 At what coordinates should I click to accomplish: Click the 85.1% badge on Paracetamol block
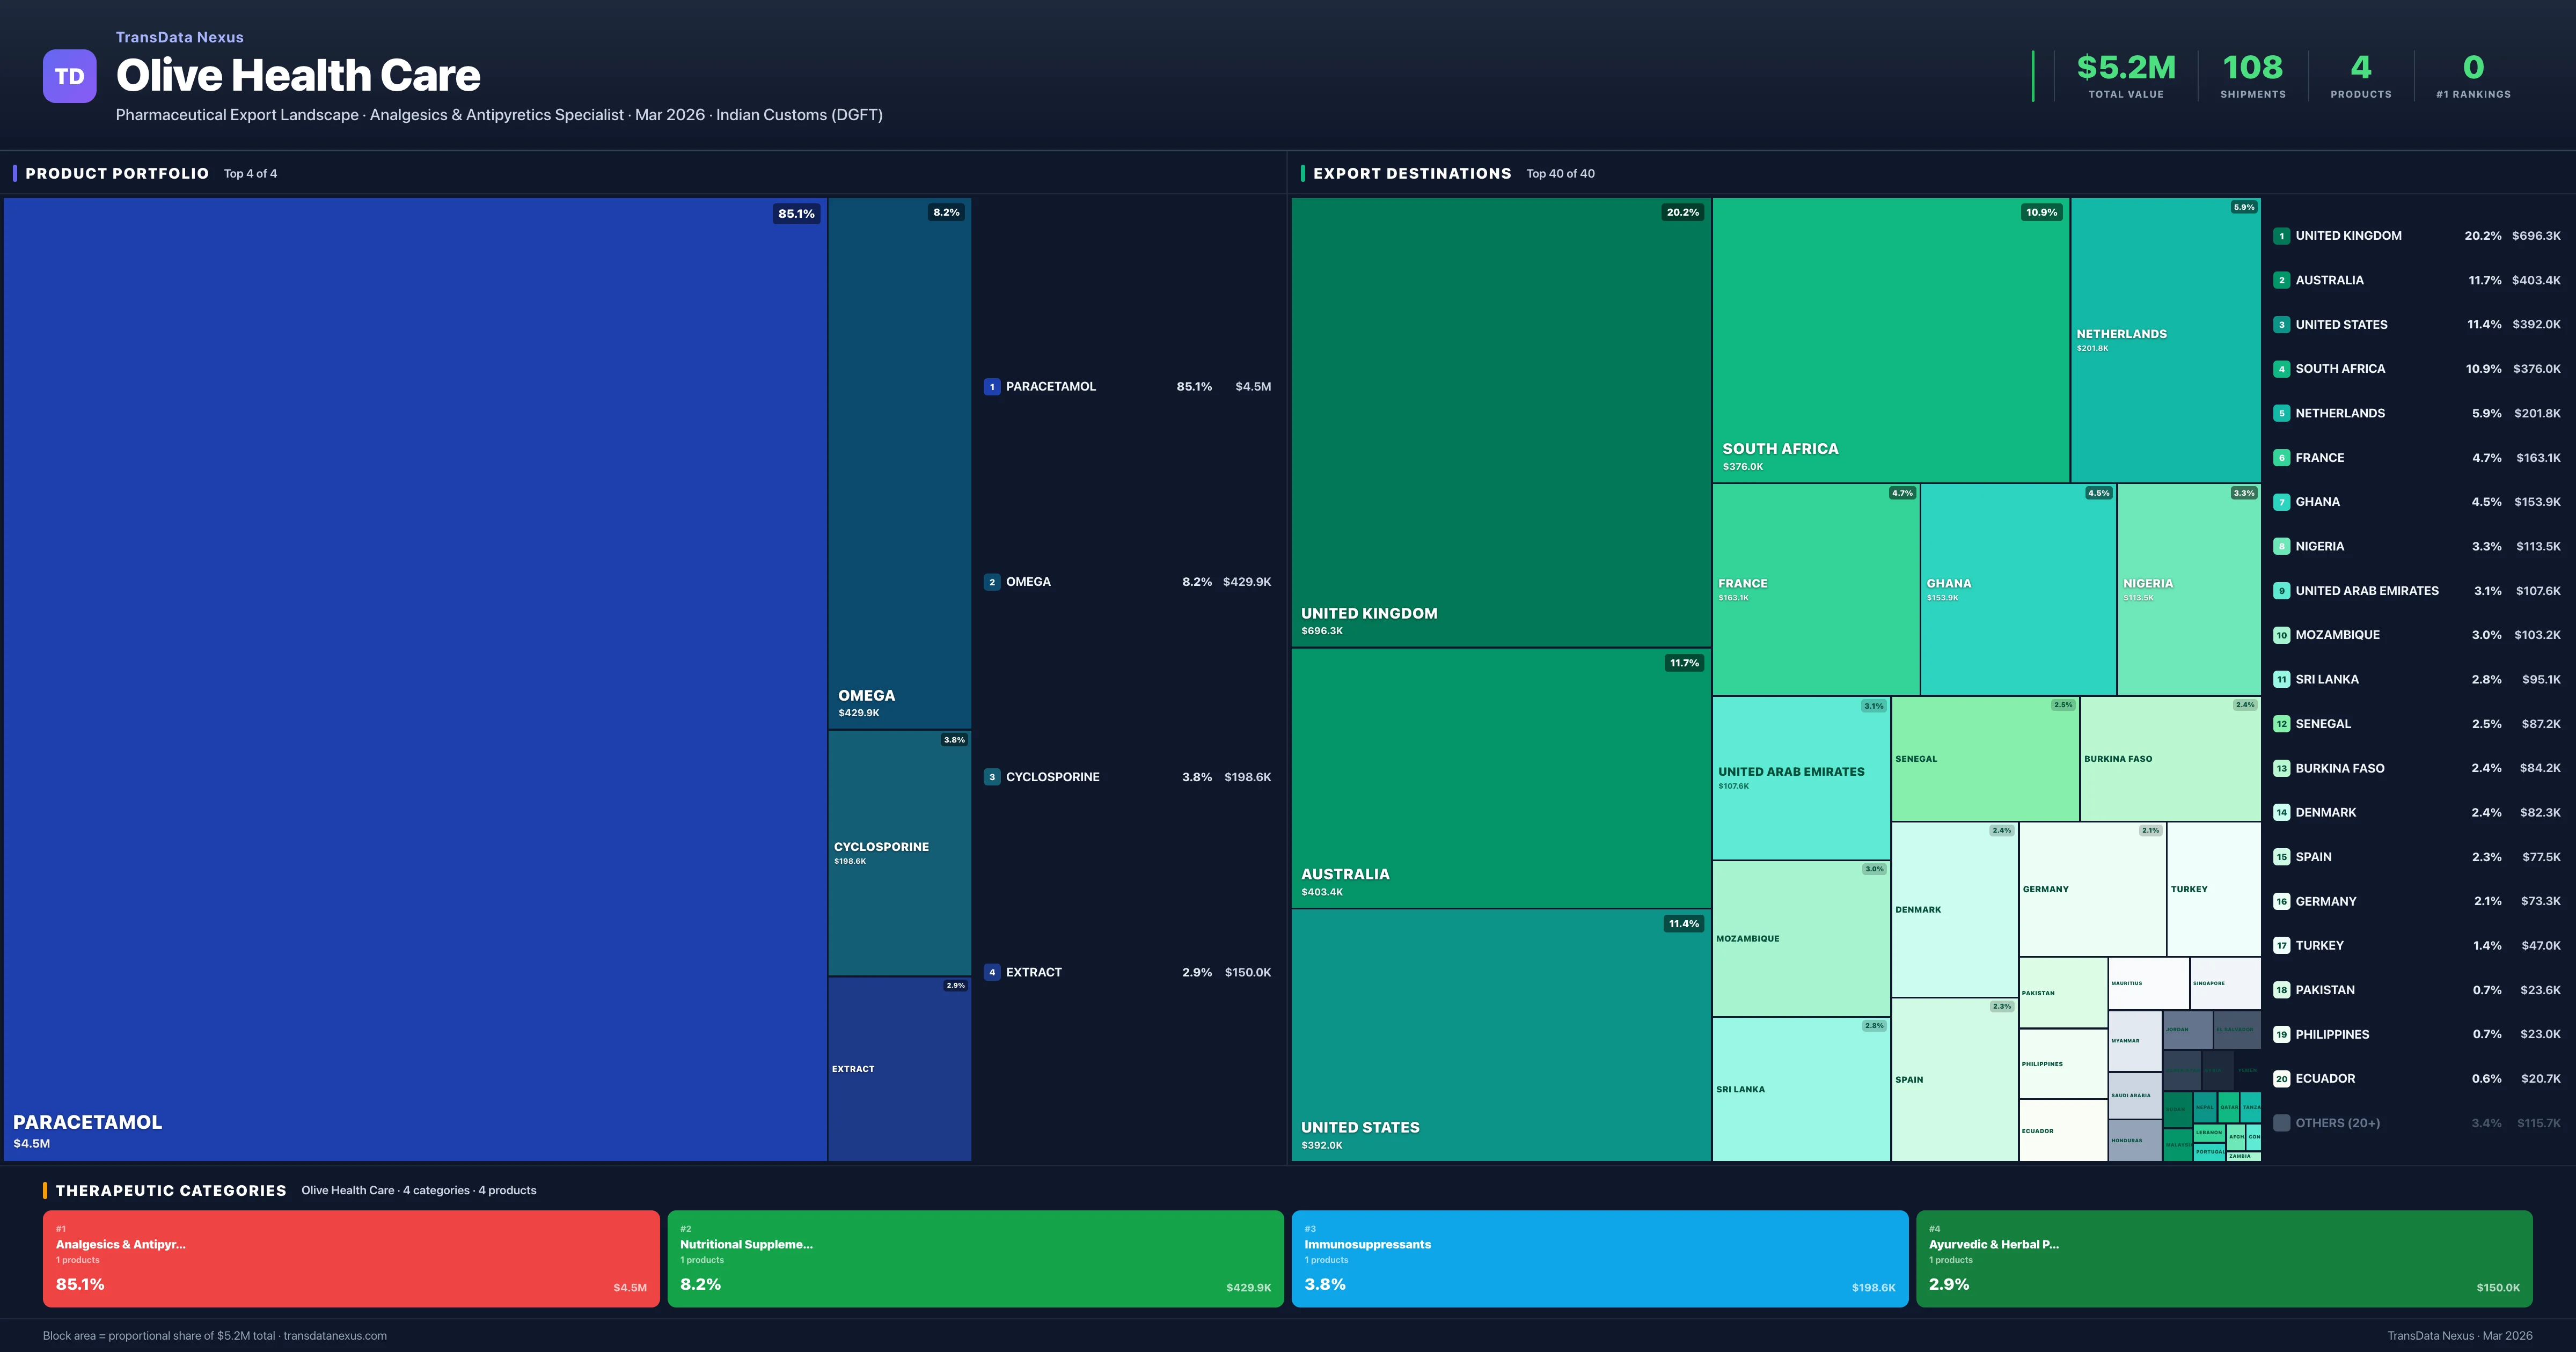point(796,214)
